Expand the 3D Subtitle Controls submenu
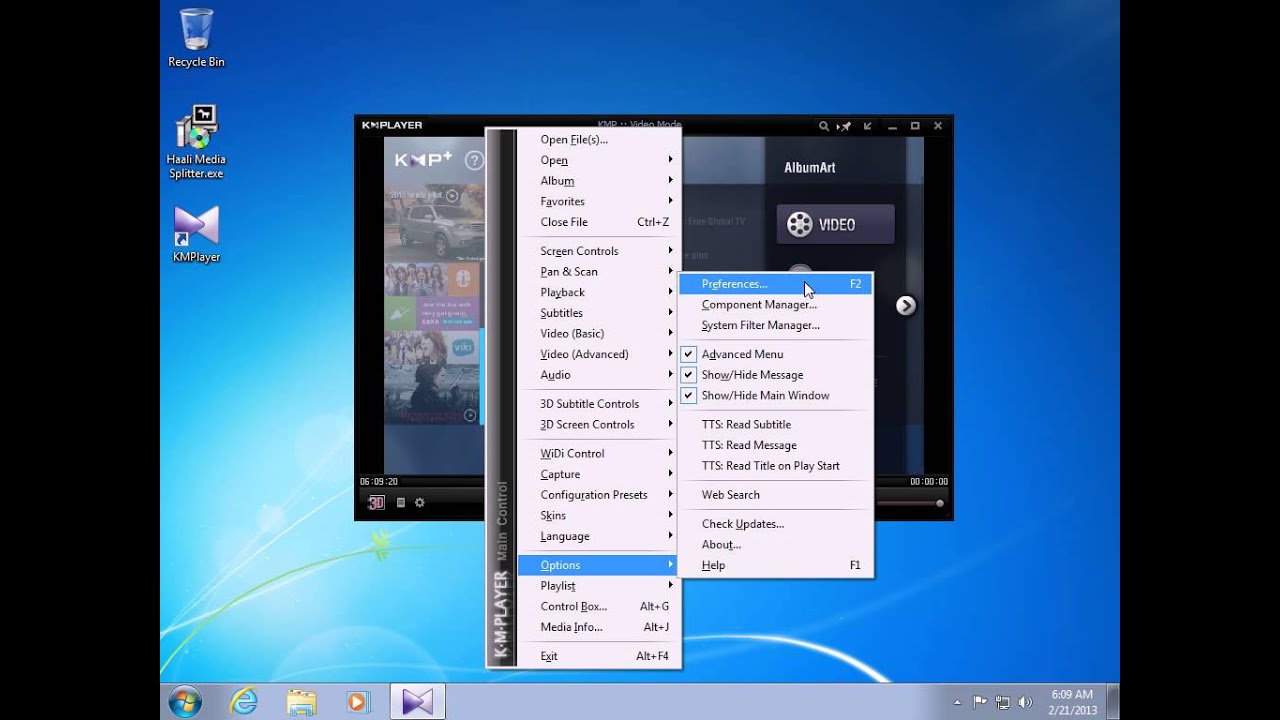The image size is (1280, 720). pos(598,404)
